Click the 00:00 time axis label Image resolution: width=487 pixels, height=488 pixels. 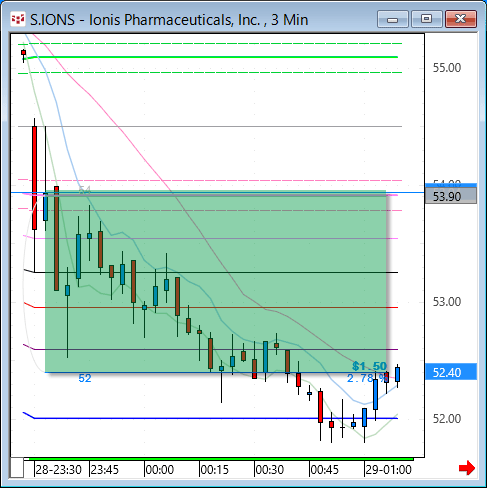point(160,470)
